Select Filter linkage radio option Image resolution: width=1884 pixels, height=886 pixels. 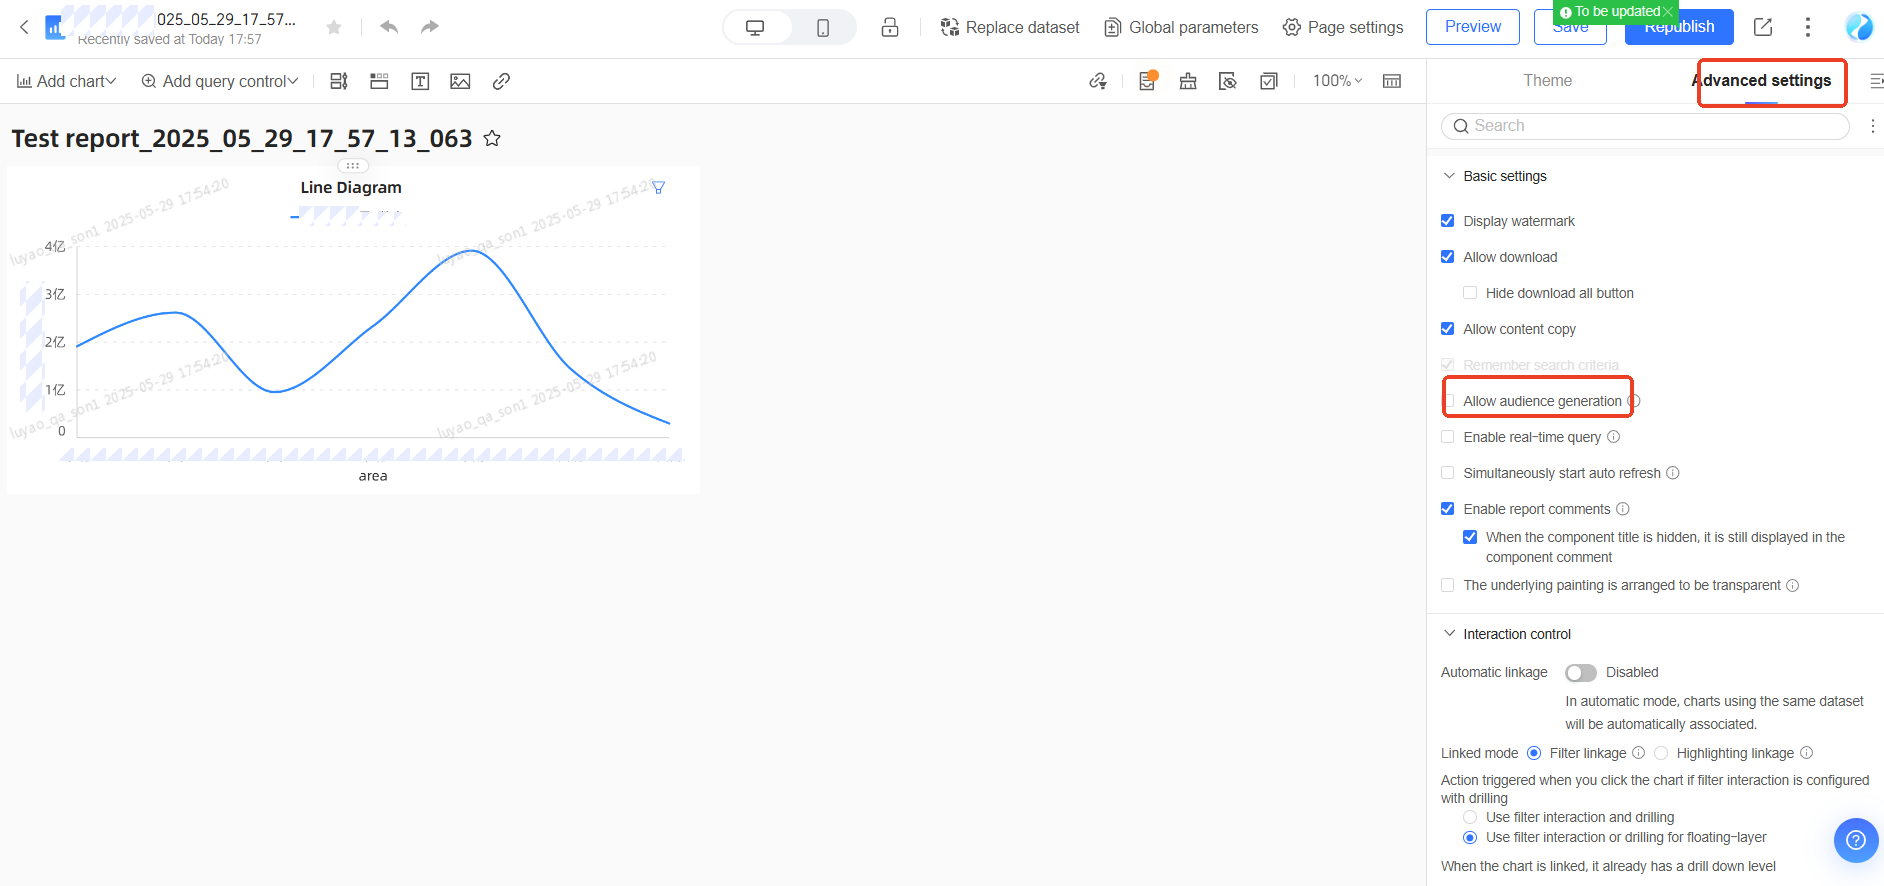(1534, 753)
